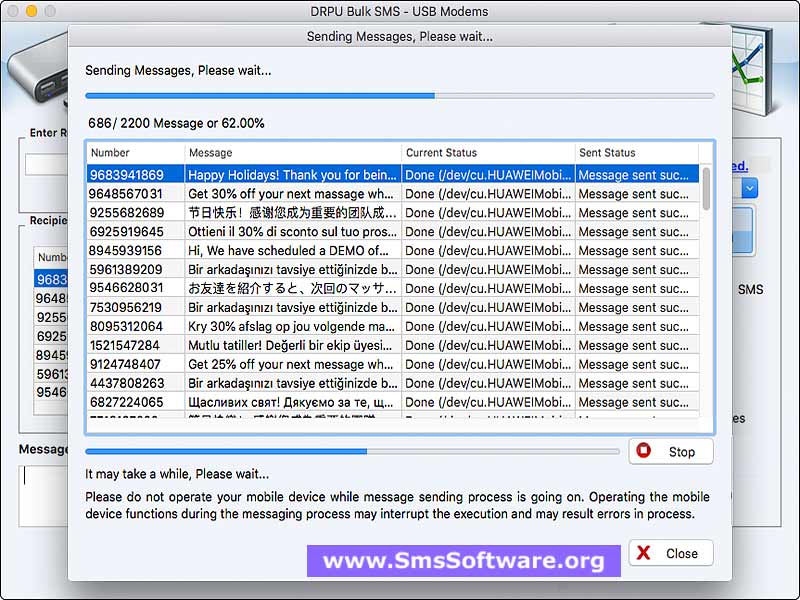The width and height of the screenshot is (800, 600).
Task: Click the Sent Status column header
Action: tap(636, 152)
